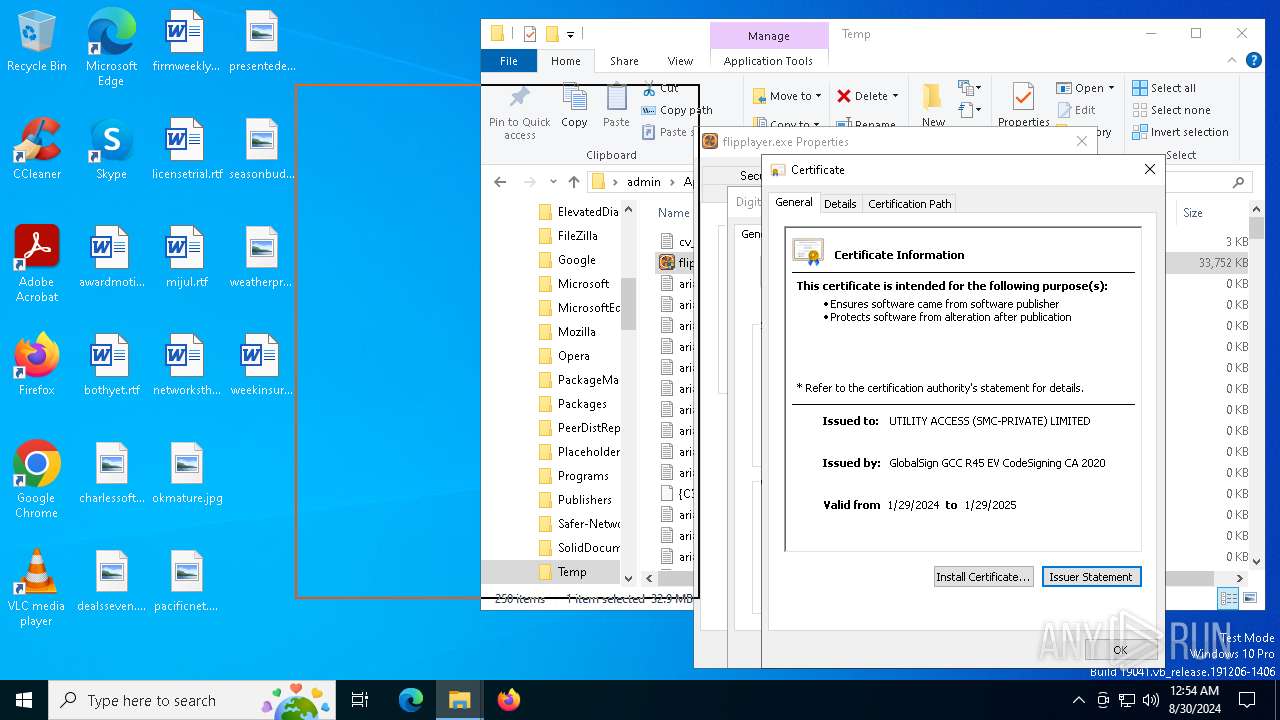The height and width of the screenshot is (720, 1280).
Task: Click the navigation tree scrollbar
Action: [x=628, y=303]
